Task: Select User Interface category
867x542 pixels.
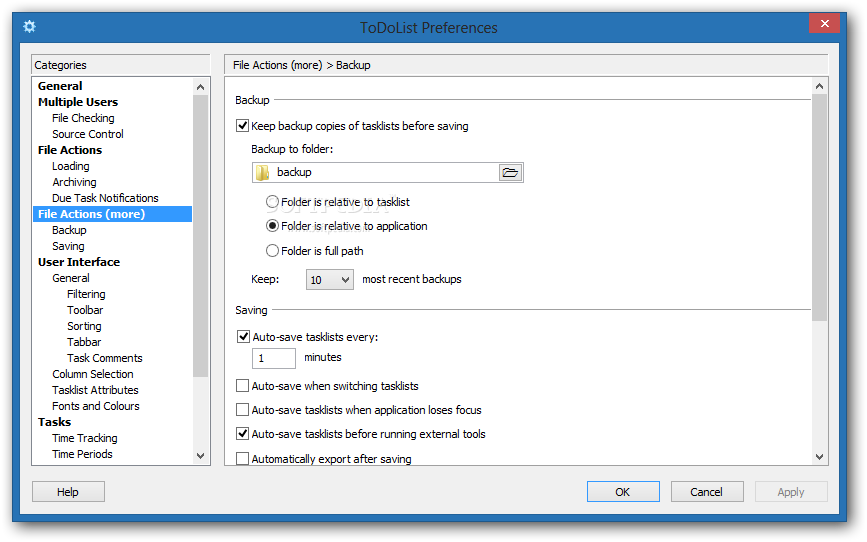Action: pyautogui.click(x=79, y=262)
